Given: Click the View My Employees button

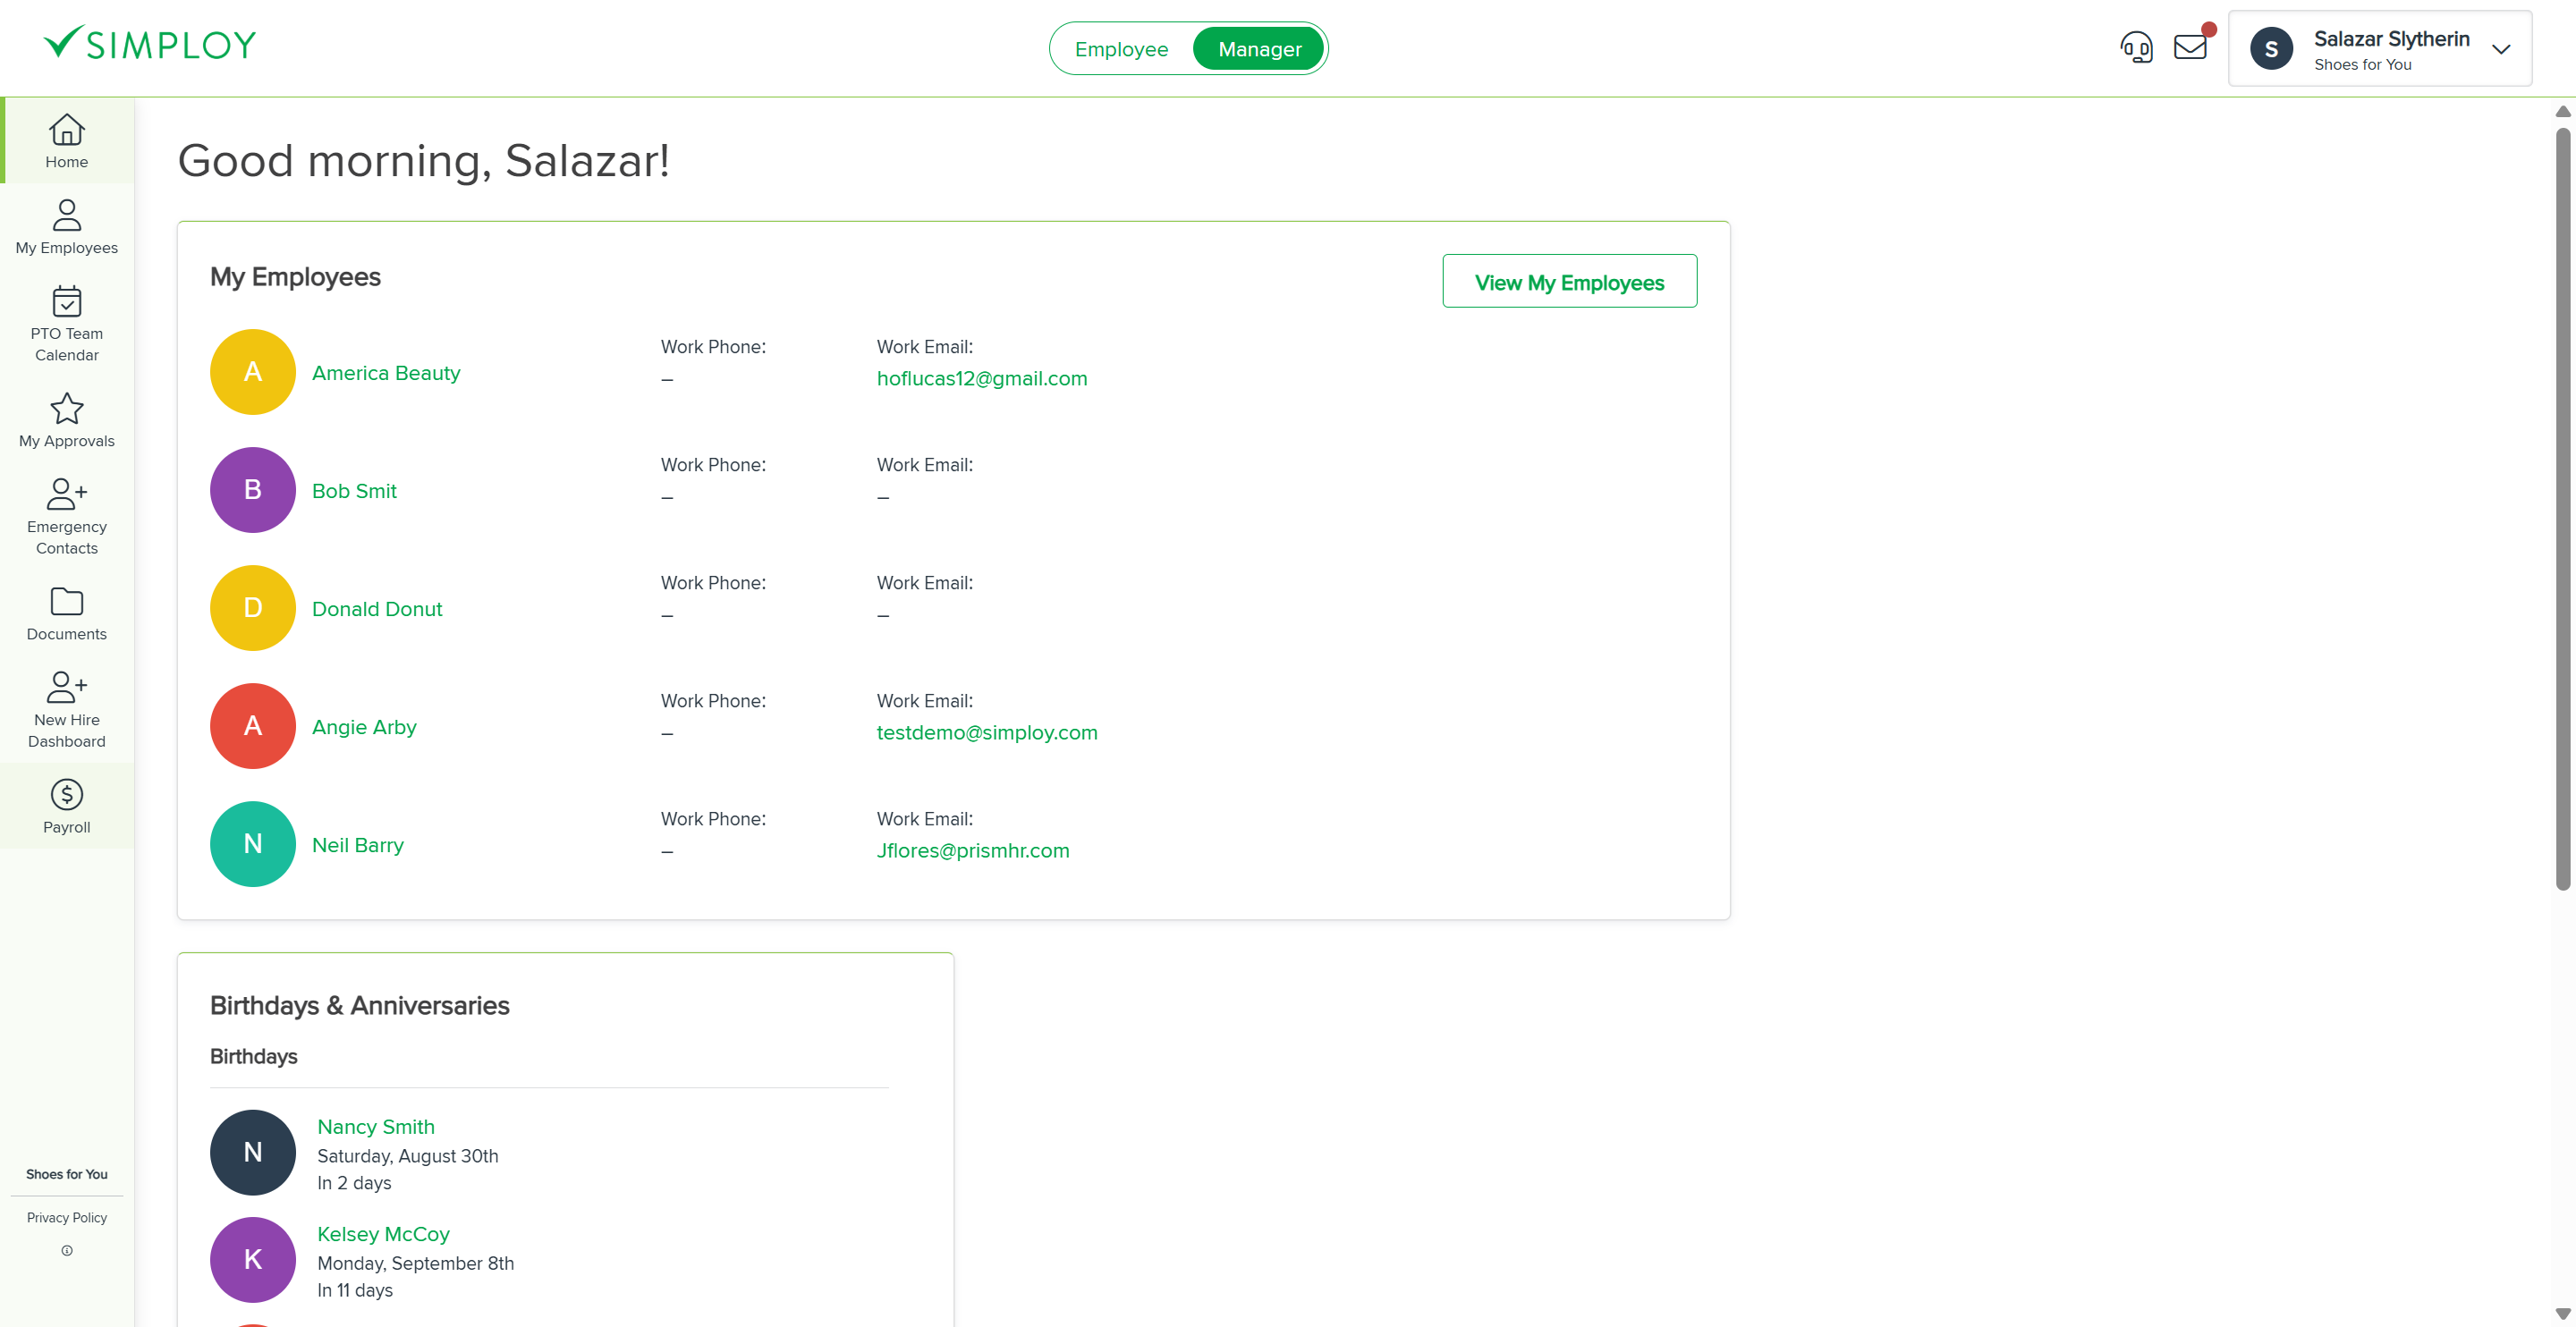Looking at the screenshot, I should [x=1569, y=281].
